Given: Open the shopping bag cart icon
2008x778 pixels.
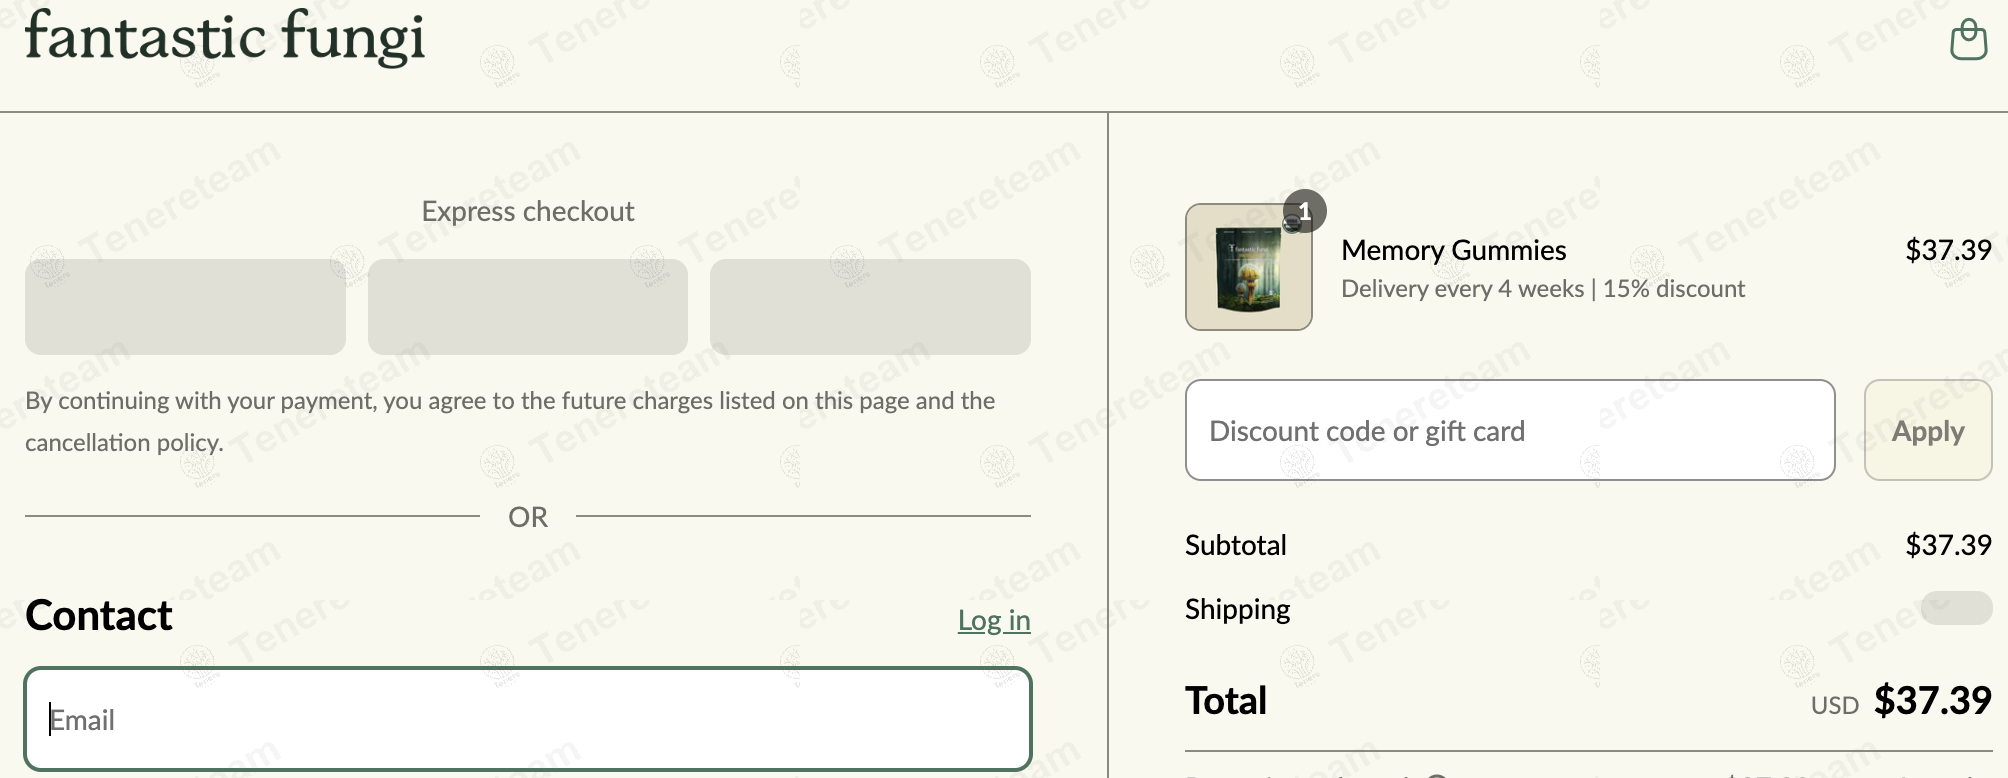Looking at the screenshot, I should tap(1968, 39).
